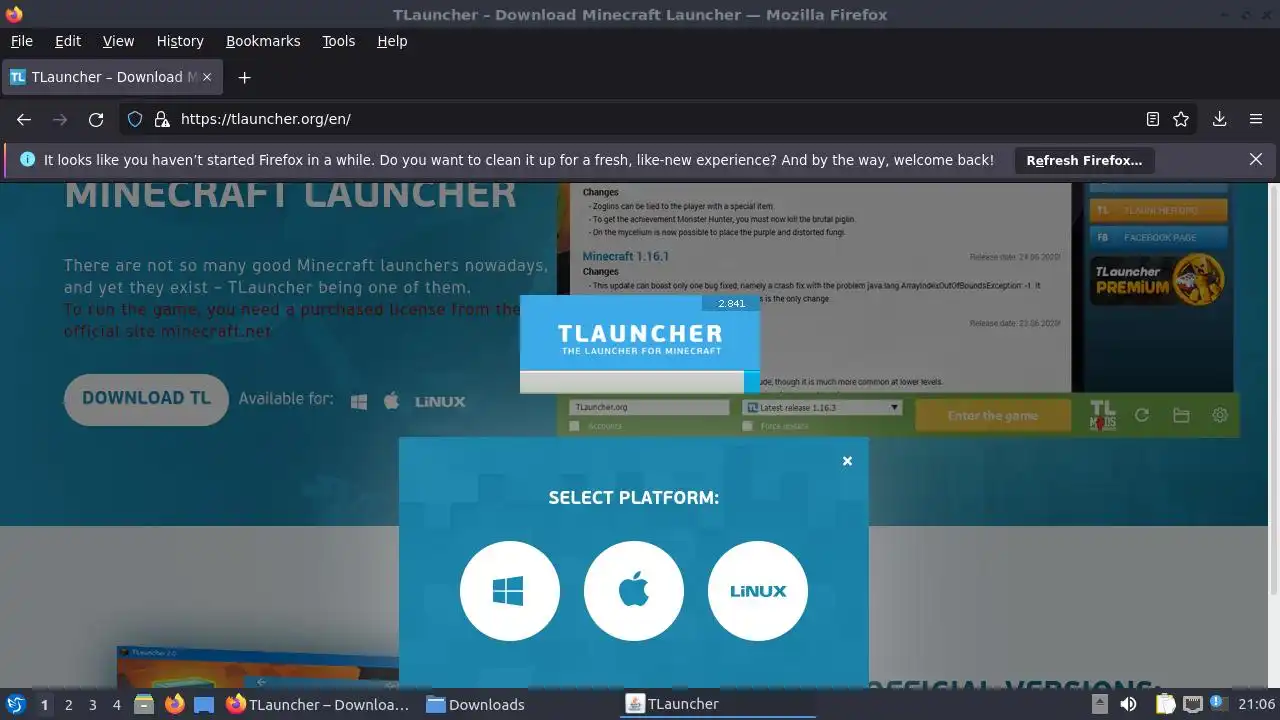Switch to workspace 2
1280x720 pixels.
click(x=68, y=704)
